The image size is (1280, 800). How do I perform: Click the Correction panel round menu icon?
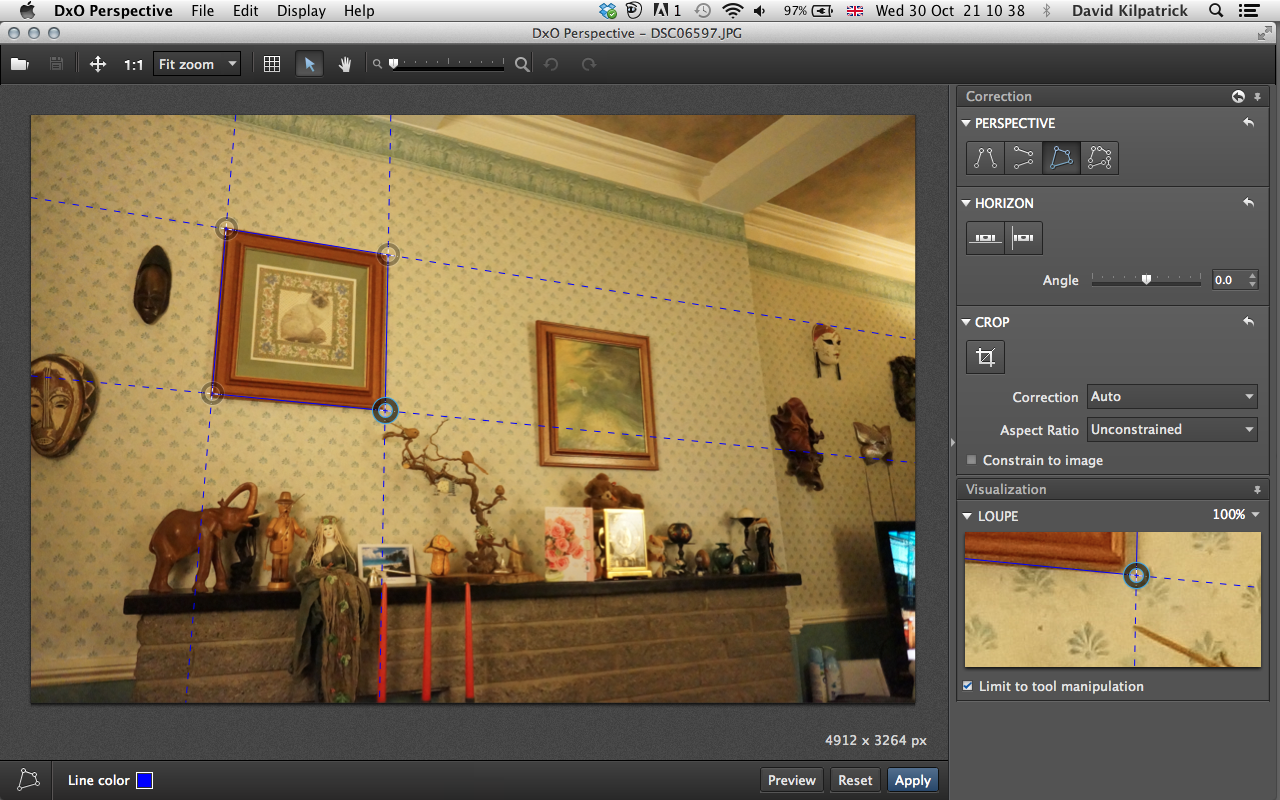[1238, 97]
